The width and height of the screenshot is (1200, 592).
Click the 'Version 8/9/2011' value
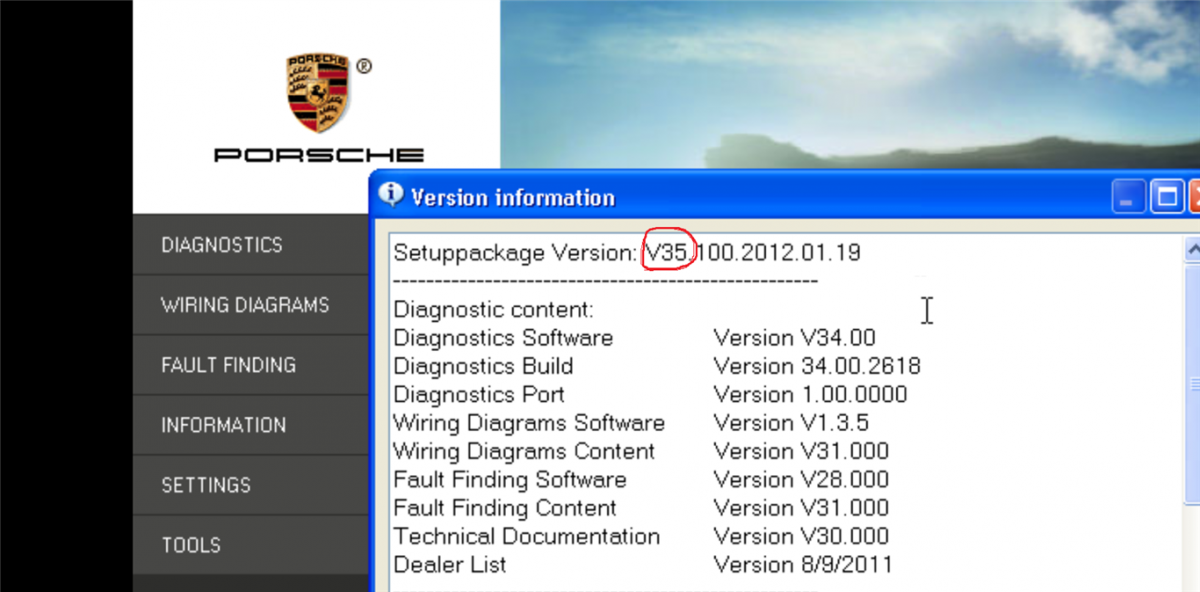pyautogui.click(x=803, y=564)
